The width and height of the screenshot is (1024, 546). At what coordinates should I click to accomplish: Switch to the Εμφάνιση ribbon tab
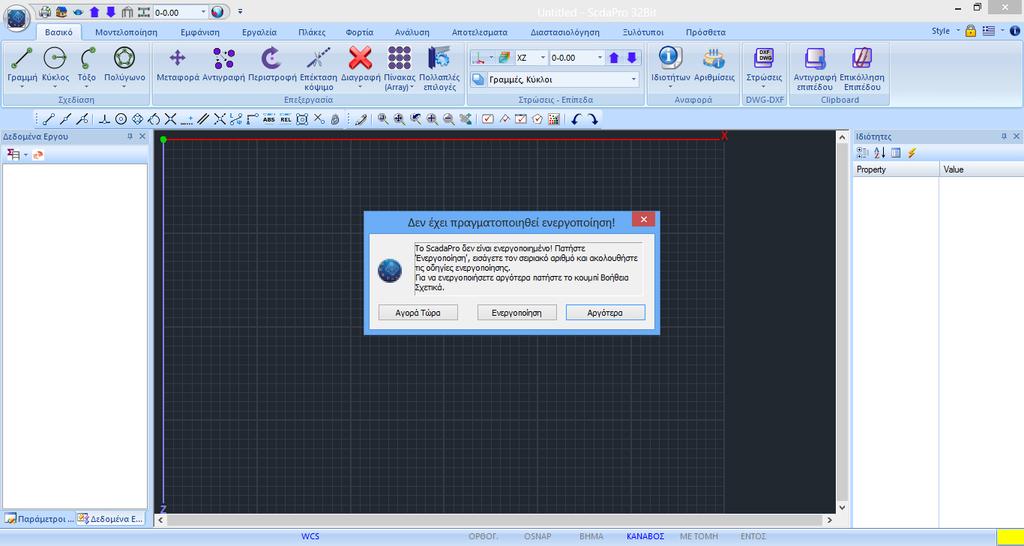(200, 32)
